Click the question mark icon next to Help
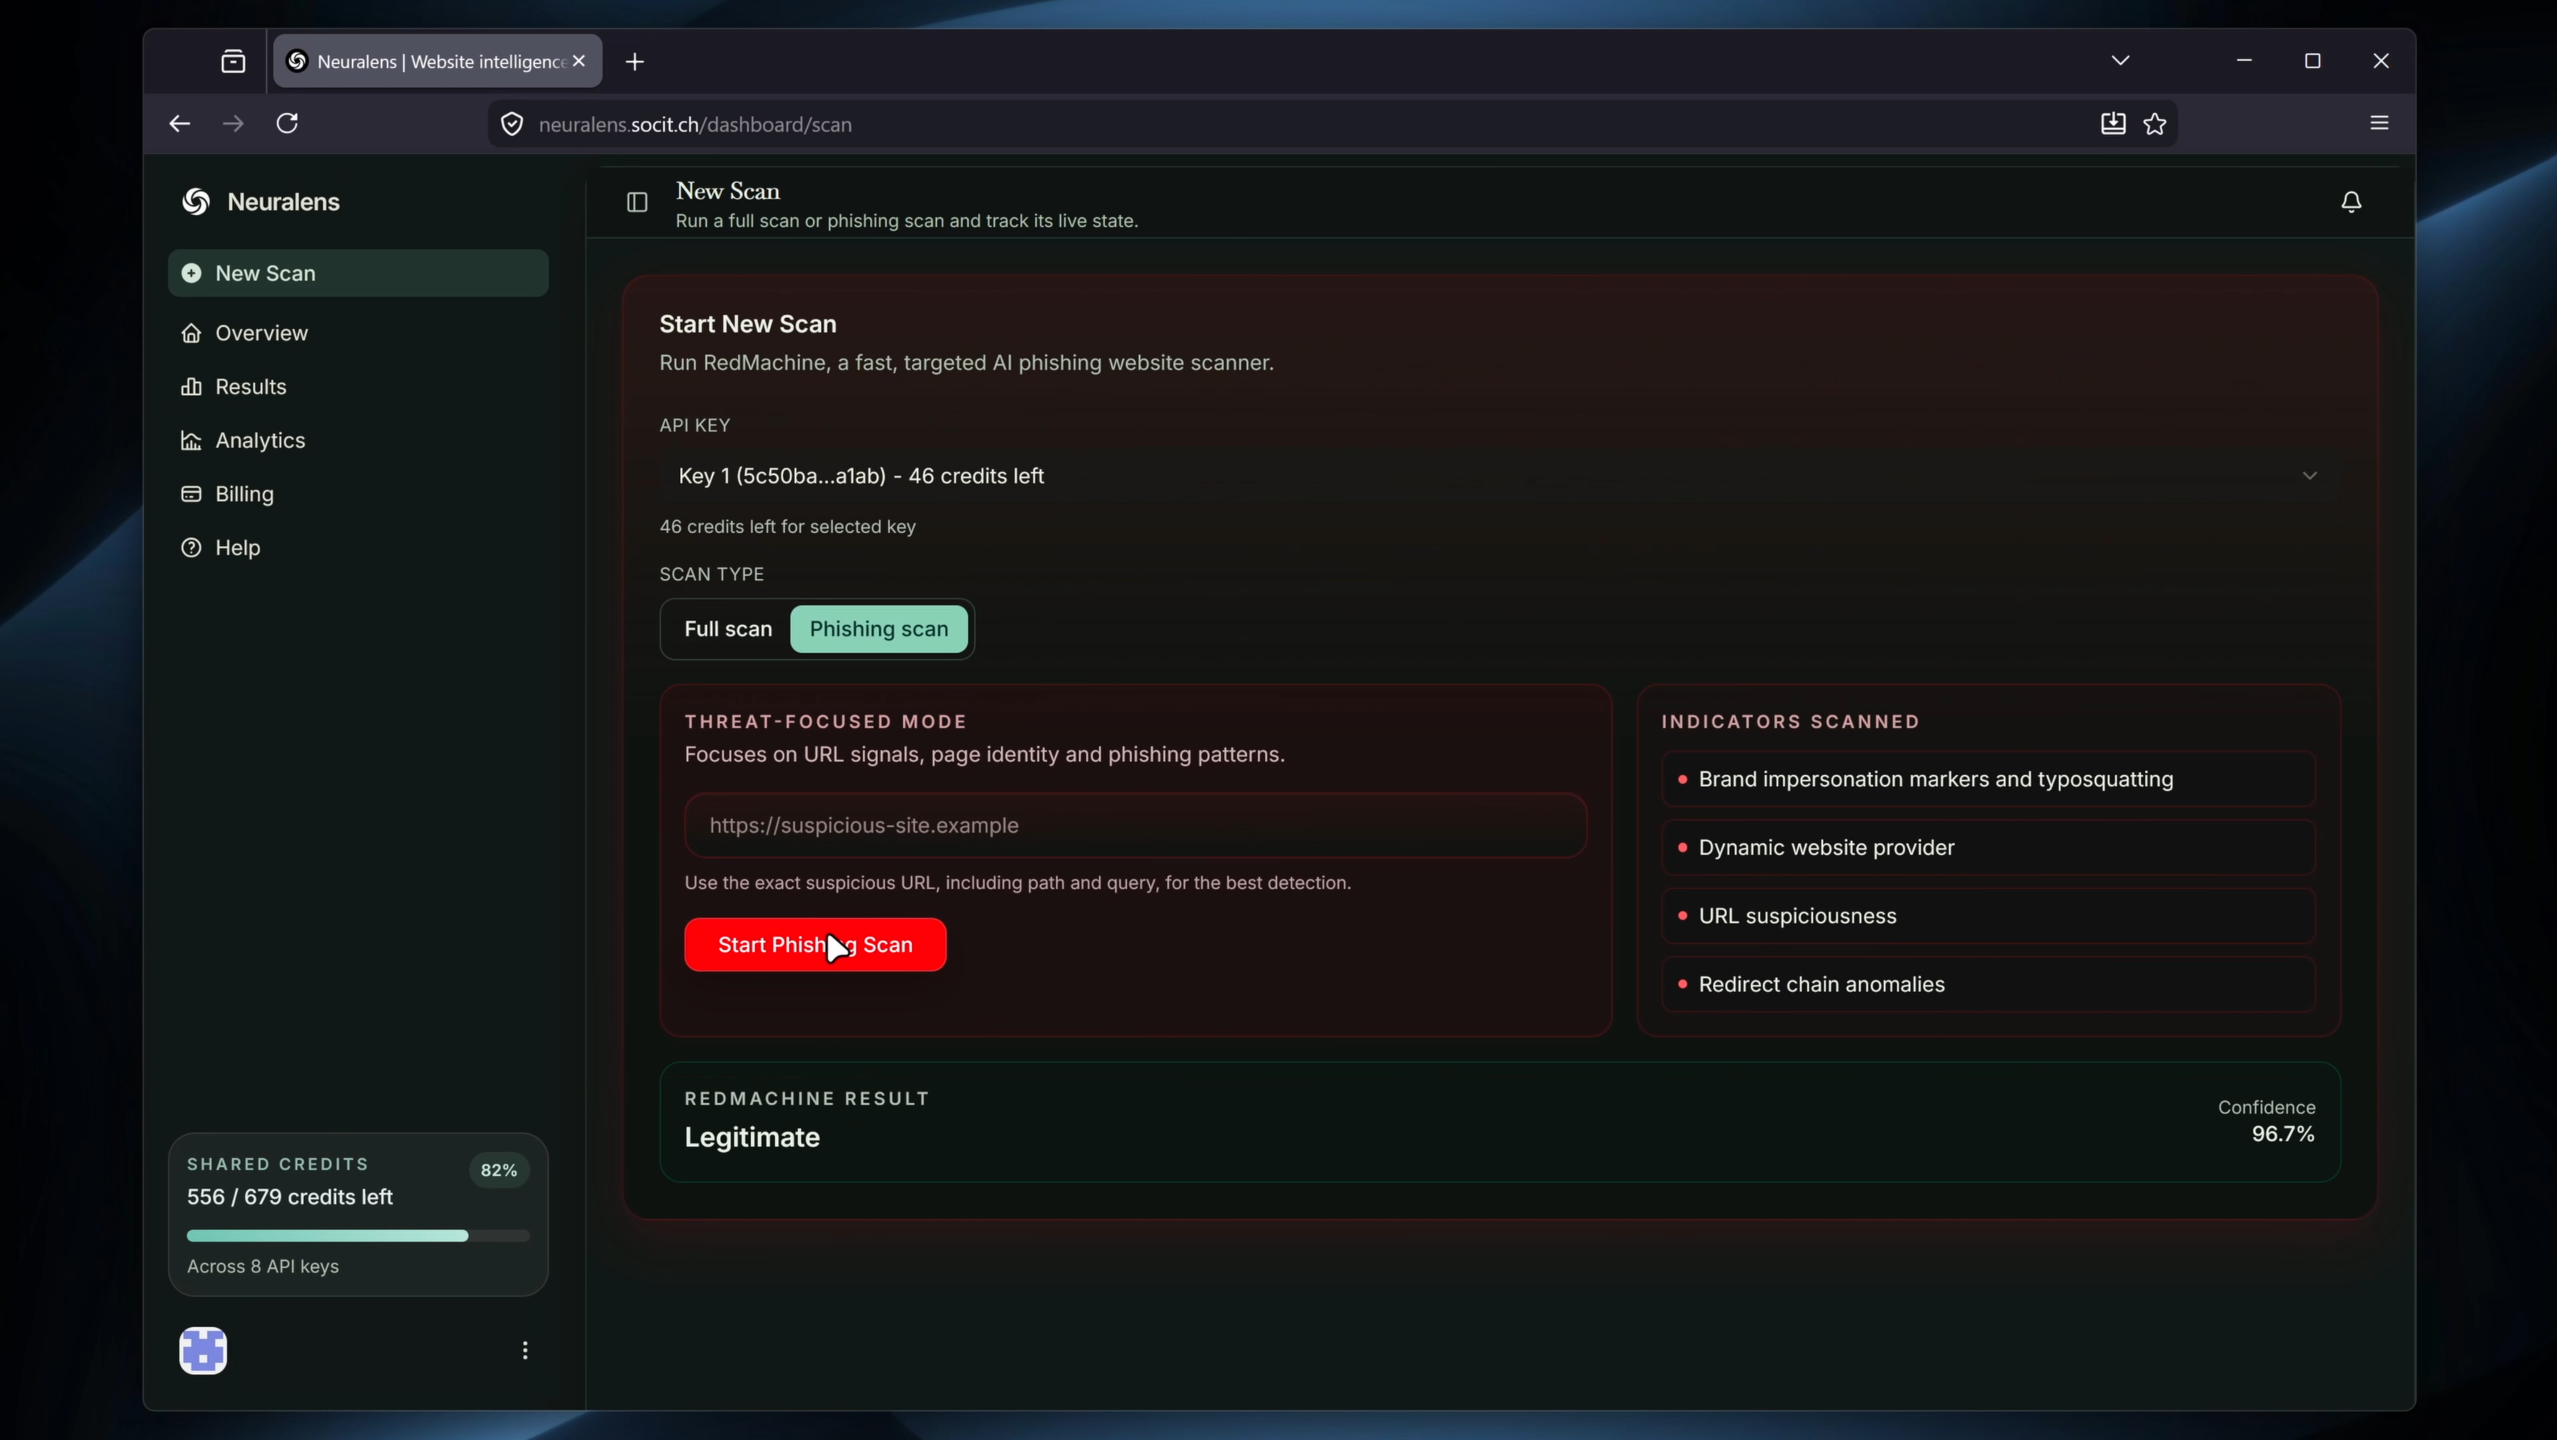This screenshot has height=1440, width=2557. pos(191,548)
